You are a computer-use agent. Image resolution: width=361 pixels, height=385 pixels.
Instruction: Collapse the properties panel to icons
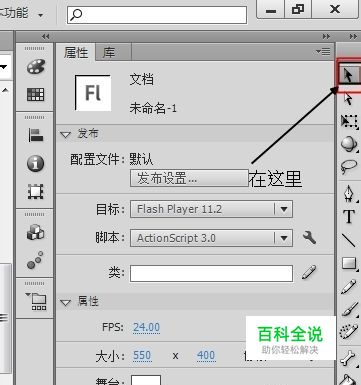click(326, 36)
